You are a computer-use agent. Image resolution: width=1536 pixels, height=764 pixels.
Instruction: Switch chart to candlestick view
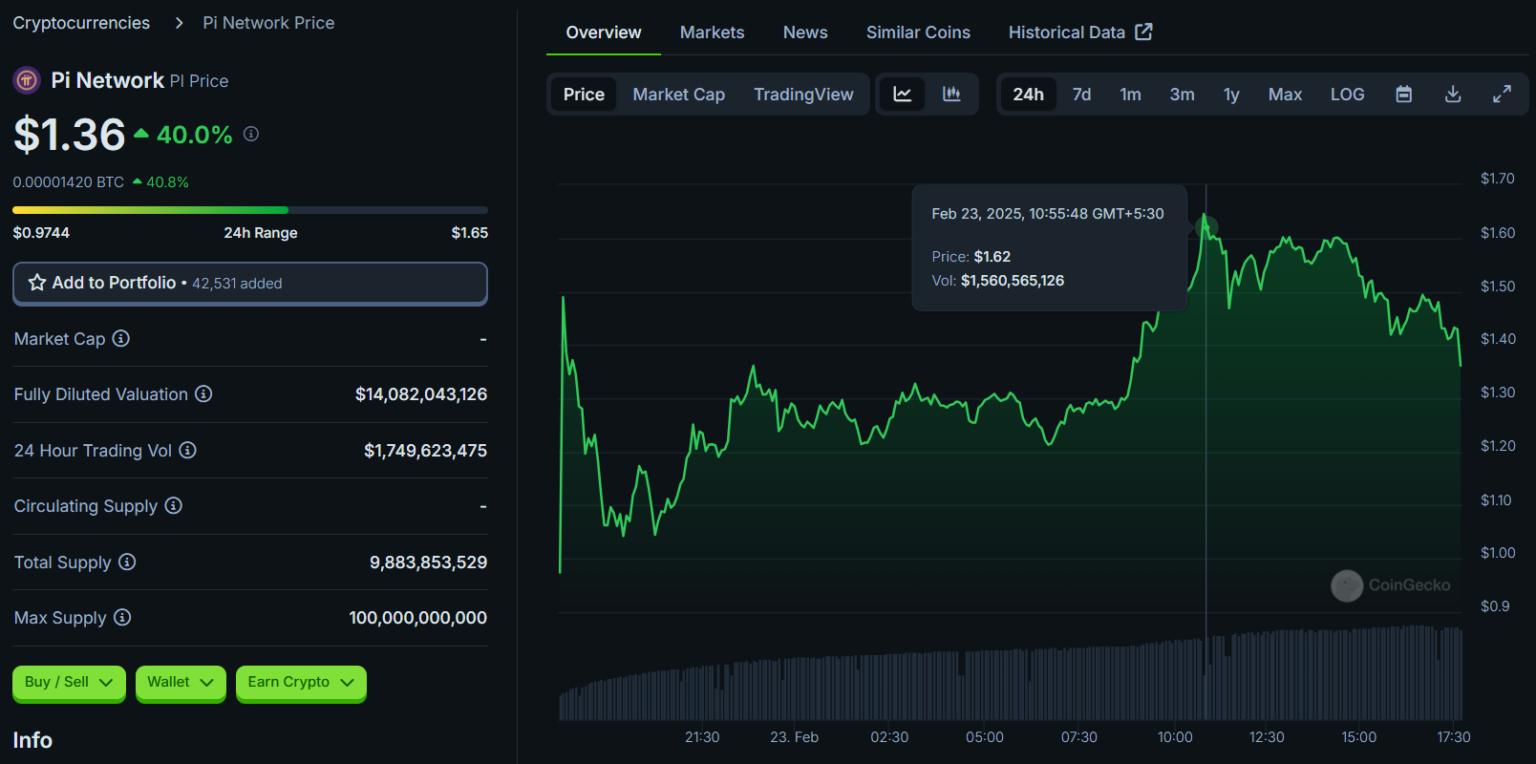click(x=950, y=93)
